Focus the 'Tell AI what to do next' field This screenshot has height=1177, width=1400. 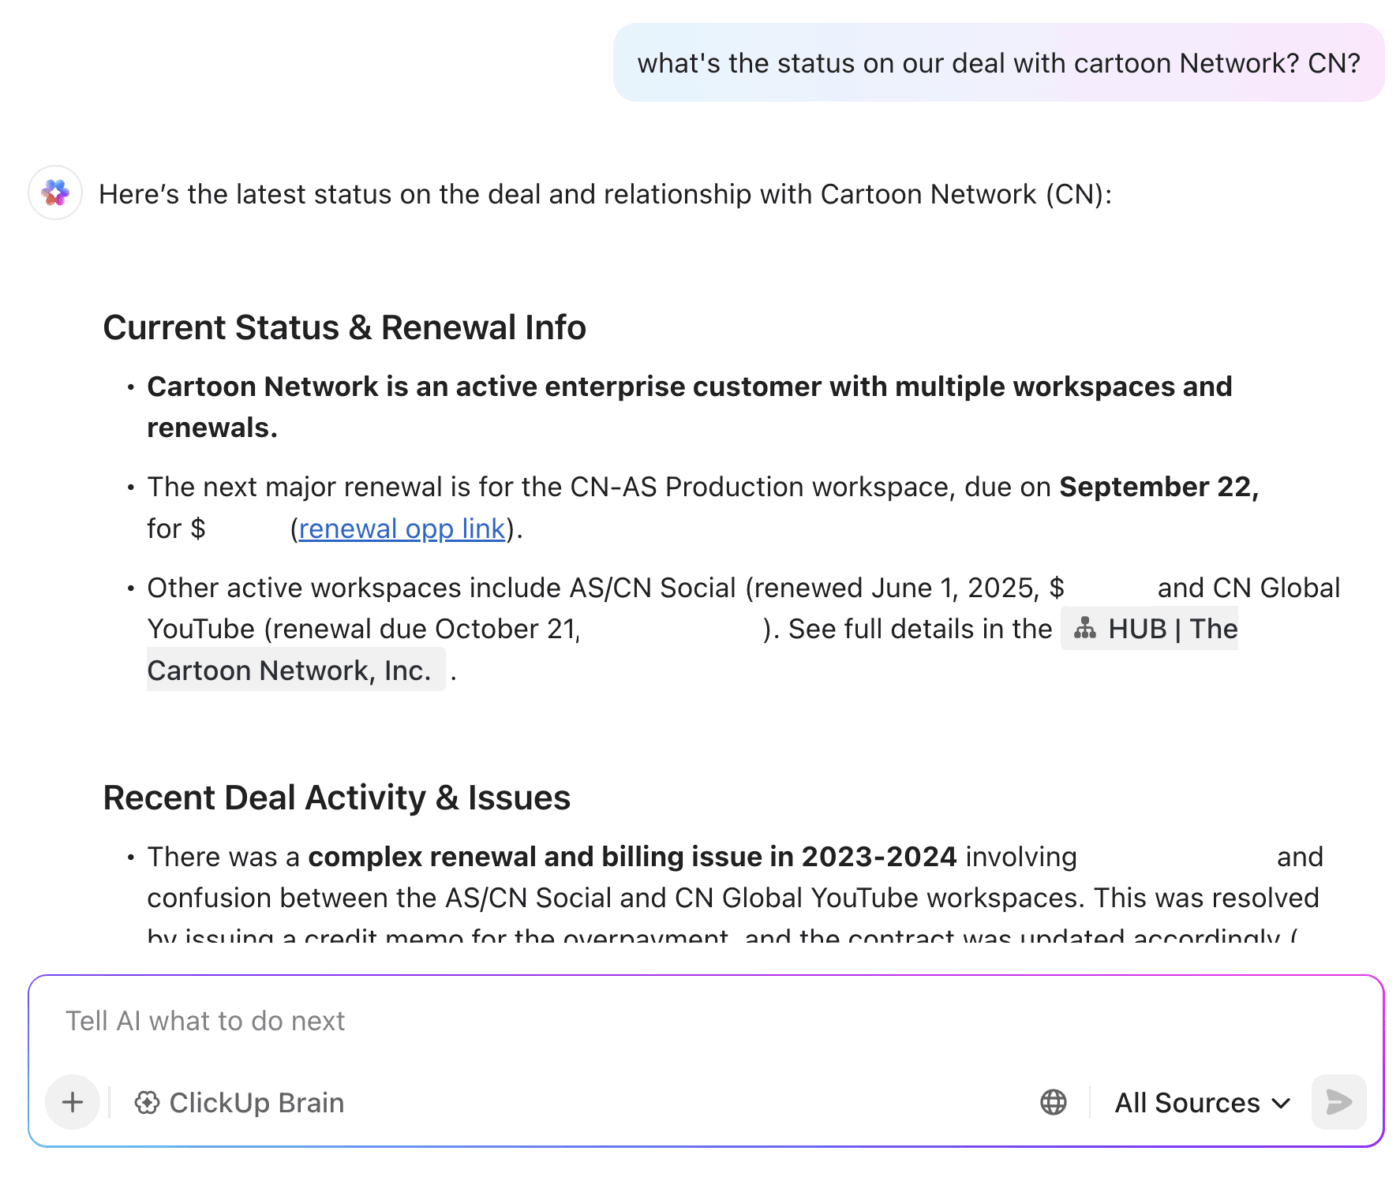point(705,1021)
